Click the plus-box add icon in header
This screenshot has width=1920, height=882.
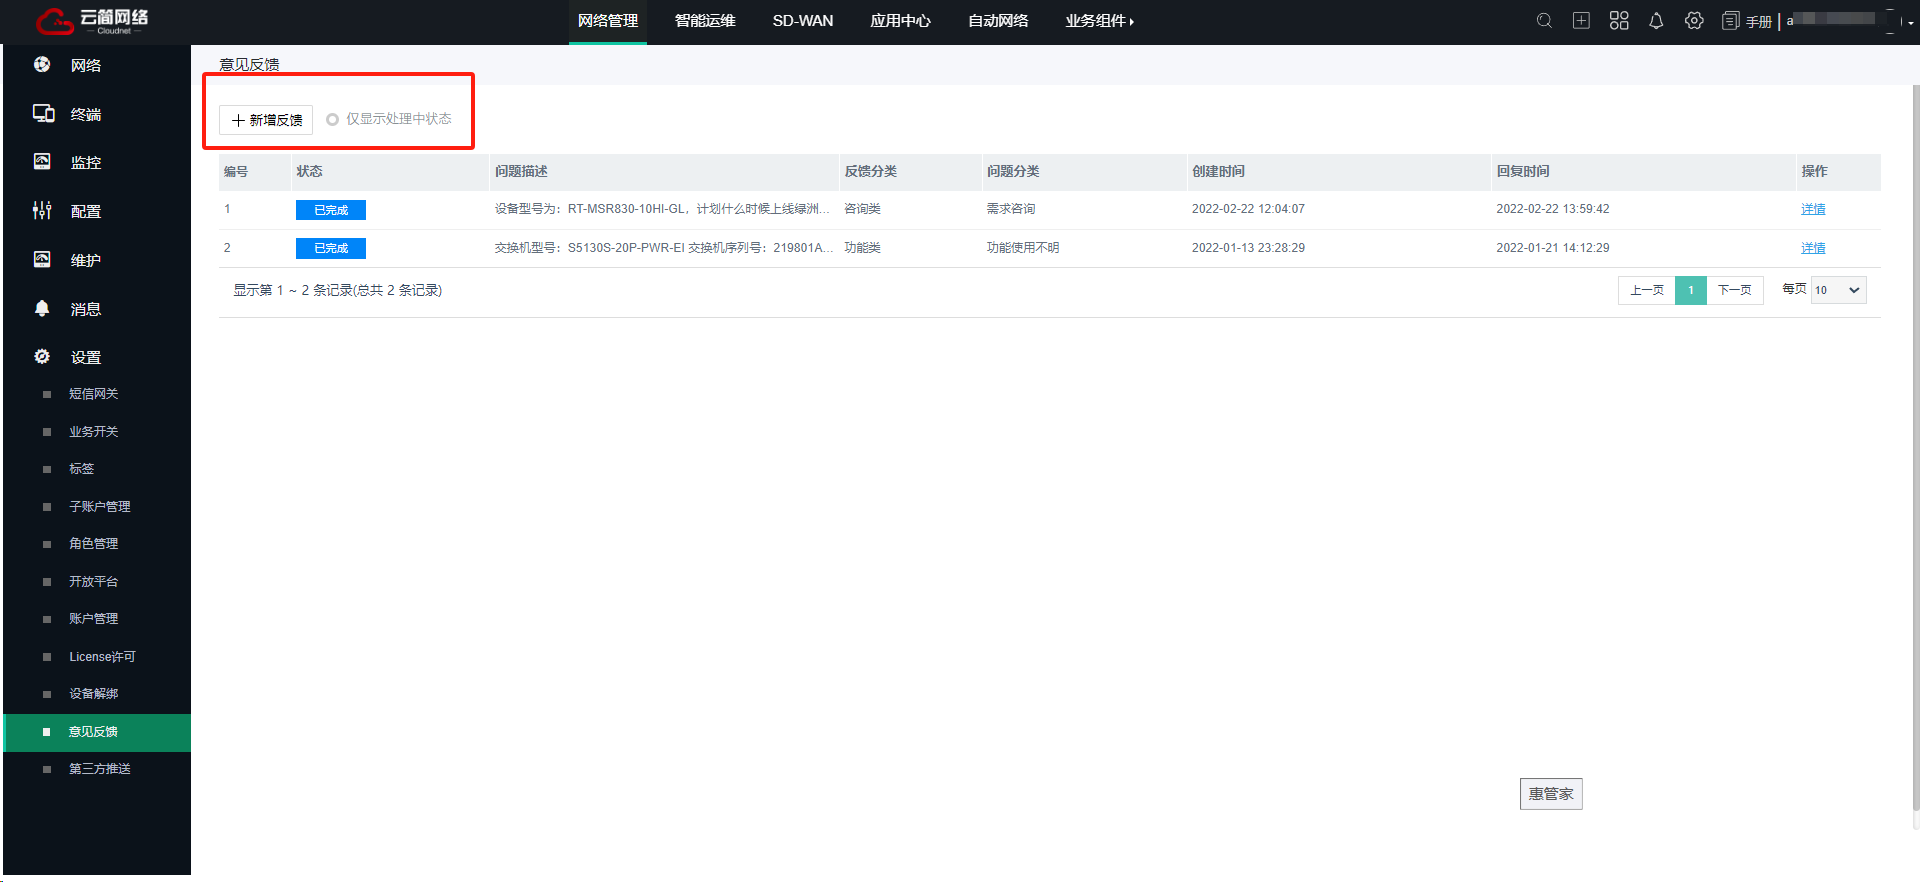click(x=1581, y=21)
